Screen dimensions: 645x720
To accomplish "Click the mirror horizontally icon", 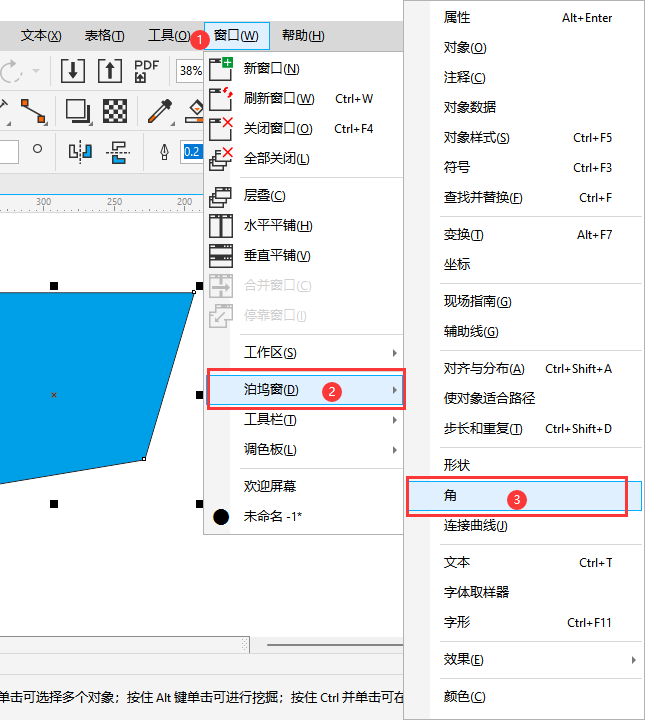I will click(x=80, y=152).
